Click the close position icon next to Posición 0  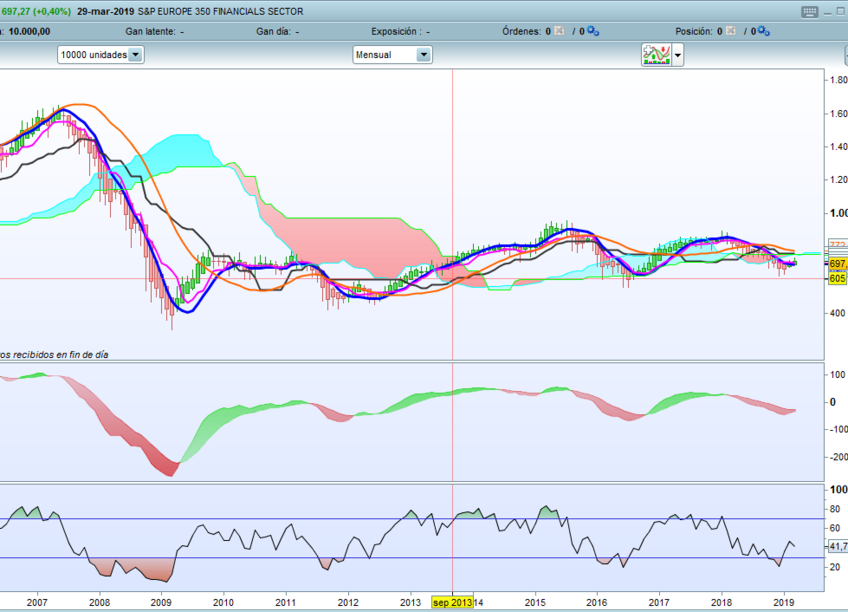731,31
